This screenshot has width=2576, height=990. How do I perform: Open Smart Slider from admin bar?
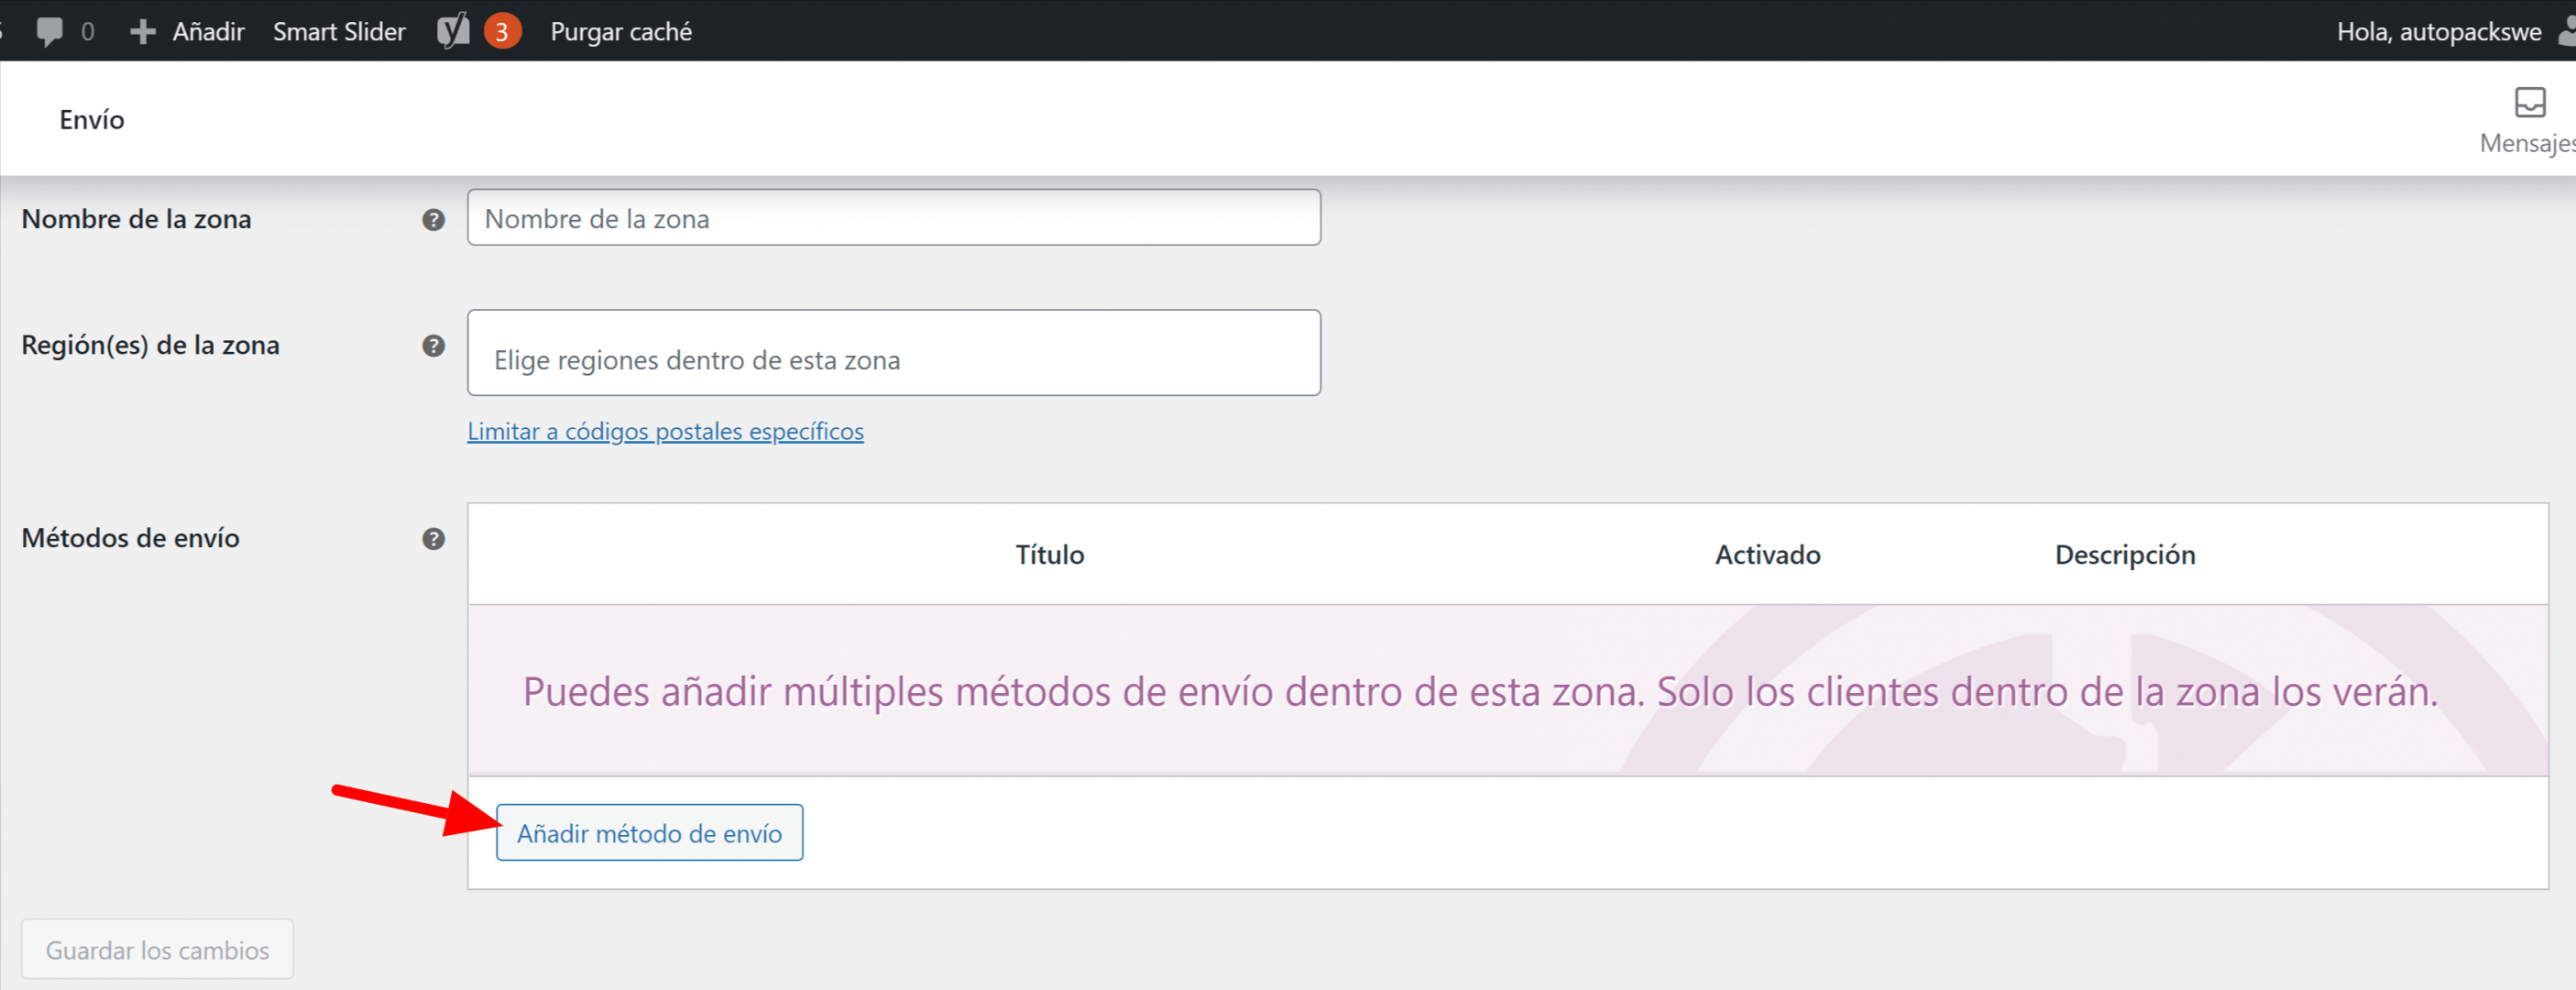[339, 32]
